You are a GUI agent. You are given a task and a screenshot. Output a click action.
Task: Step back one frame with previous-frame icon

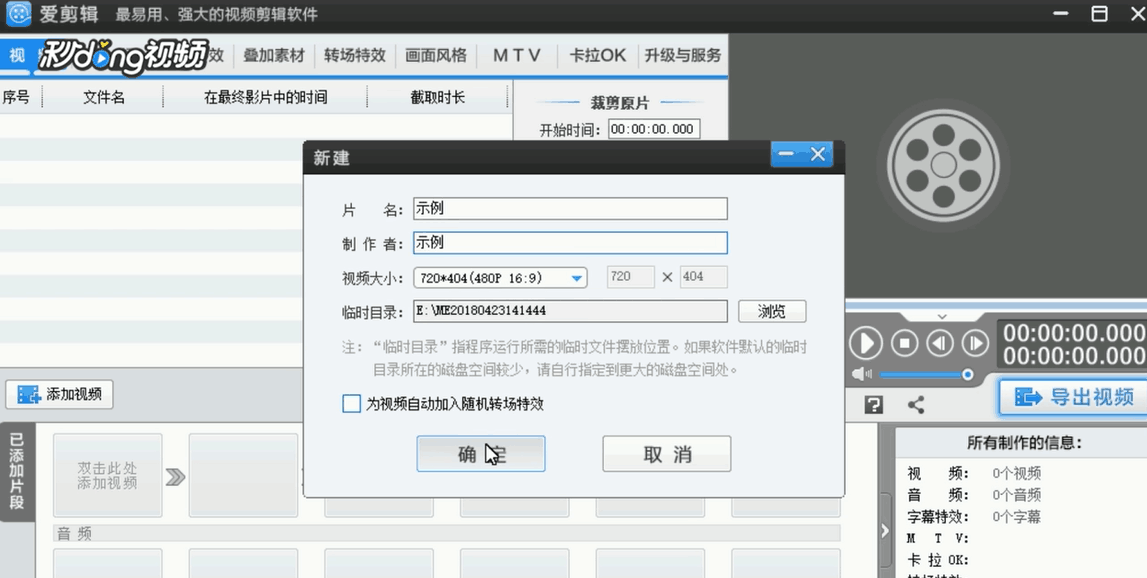tap(940, 342)
